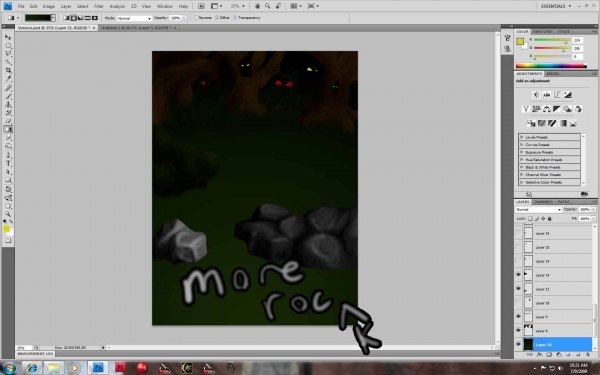
Task: Select the Elliptical Marquee tool
Action: click(x=8, y=46)
